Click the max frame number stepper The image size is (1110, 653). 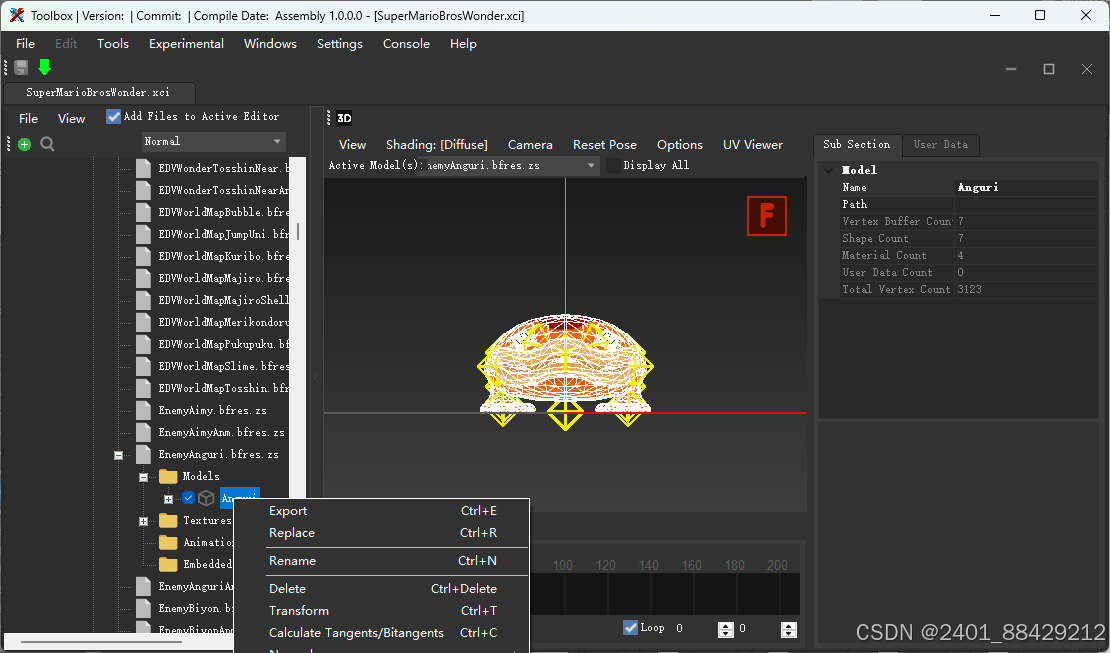pos(789,629)
